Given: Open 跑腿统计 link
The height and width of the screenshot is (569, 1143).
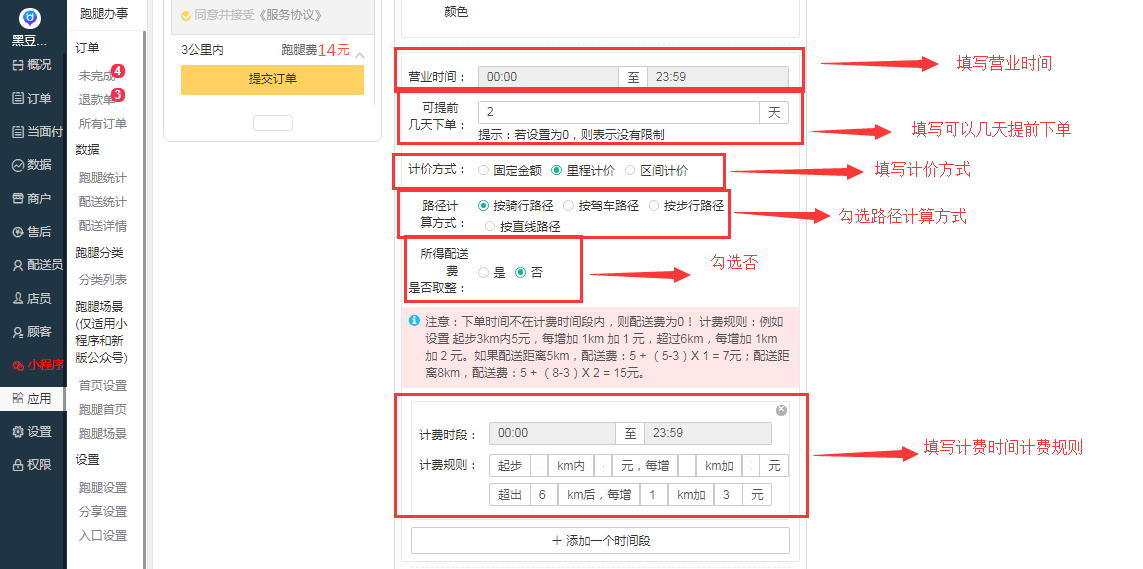Looking at the screenshot, I should [103, 178].
